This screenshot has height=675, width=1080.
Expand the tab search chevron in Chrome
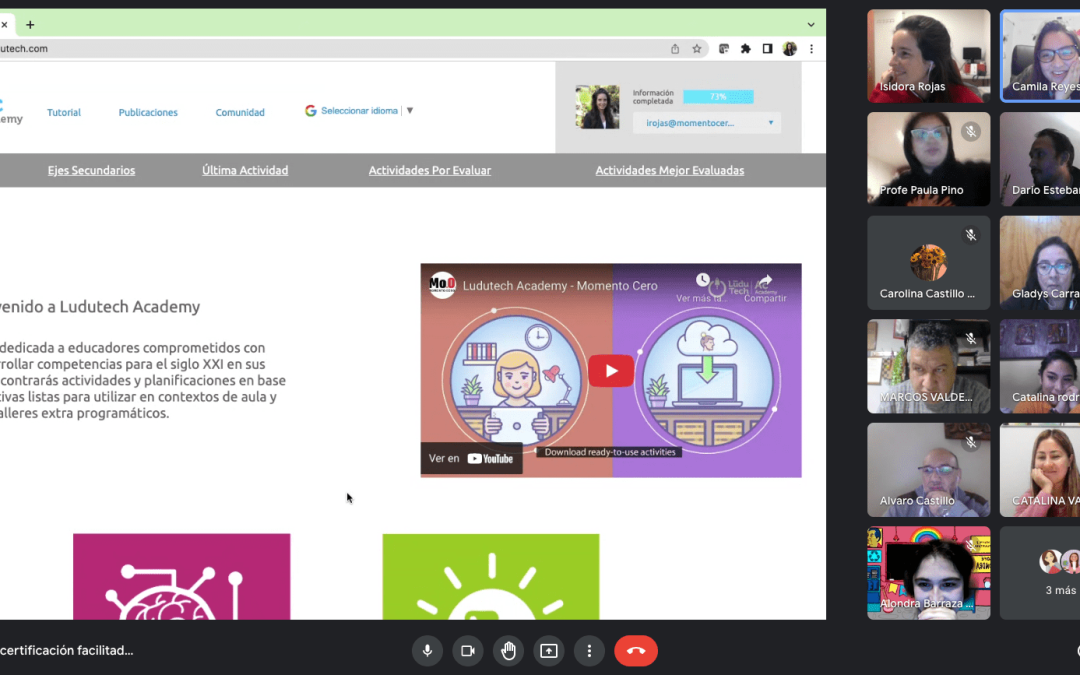(x=811, y=25)
